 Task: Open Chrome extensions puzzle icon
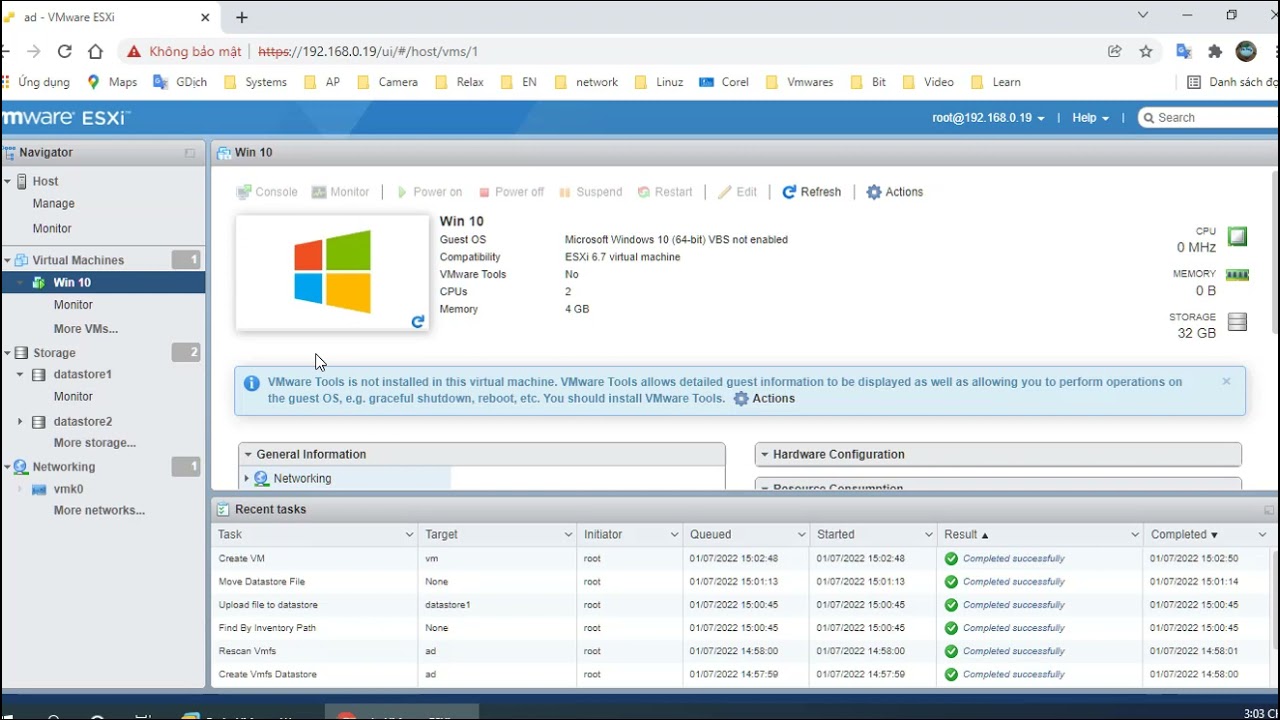1215,51
